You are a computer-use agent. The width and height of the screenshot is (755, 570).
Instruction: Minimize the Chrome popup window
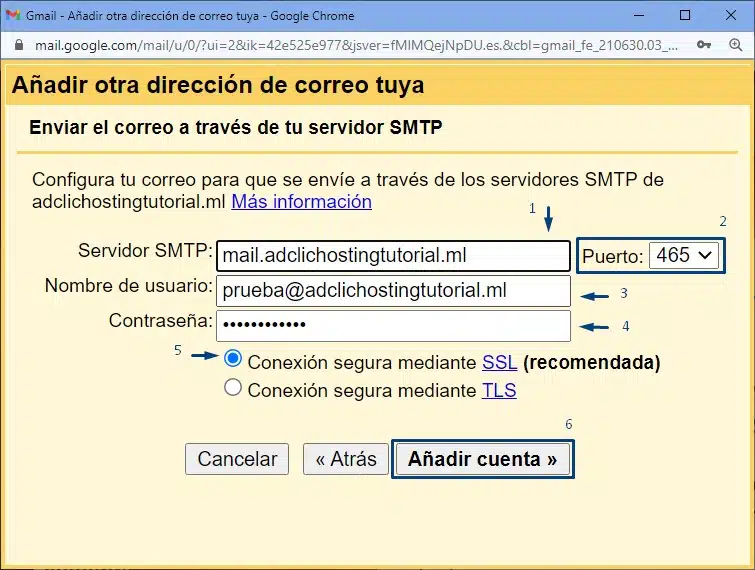pos(639,16)
